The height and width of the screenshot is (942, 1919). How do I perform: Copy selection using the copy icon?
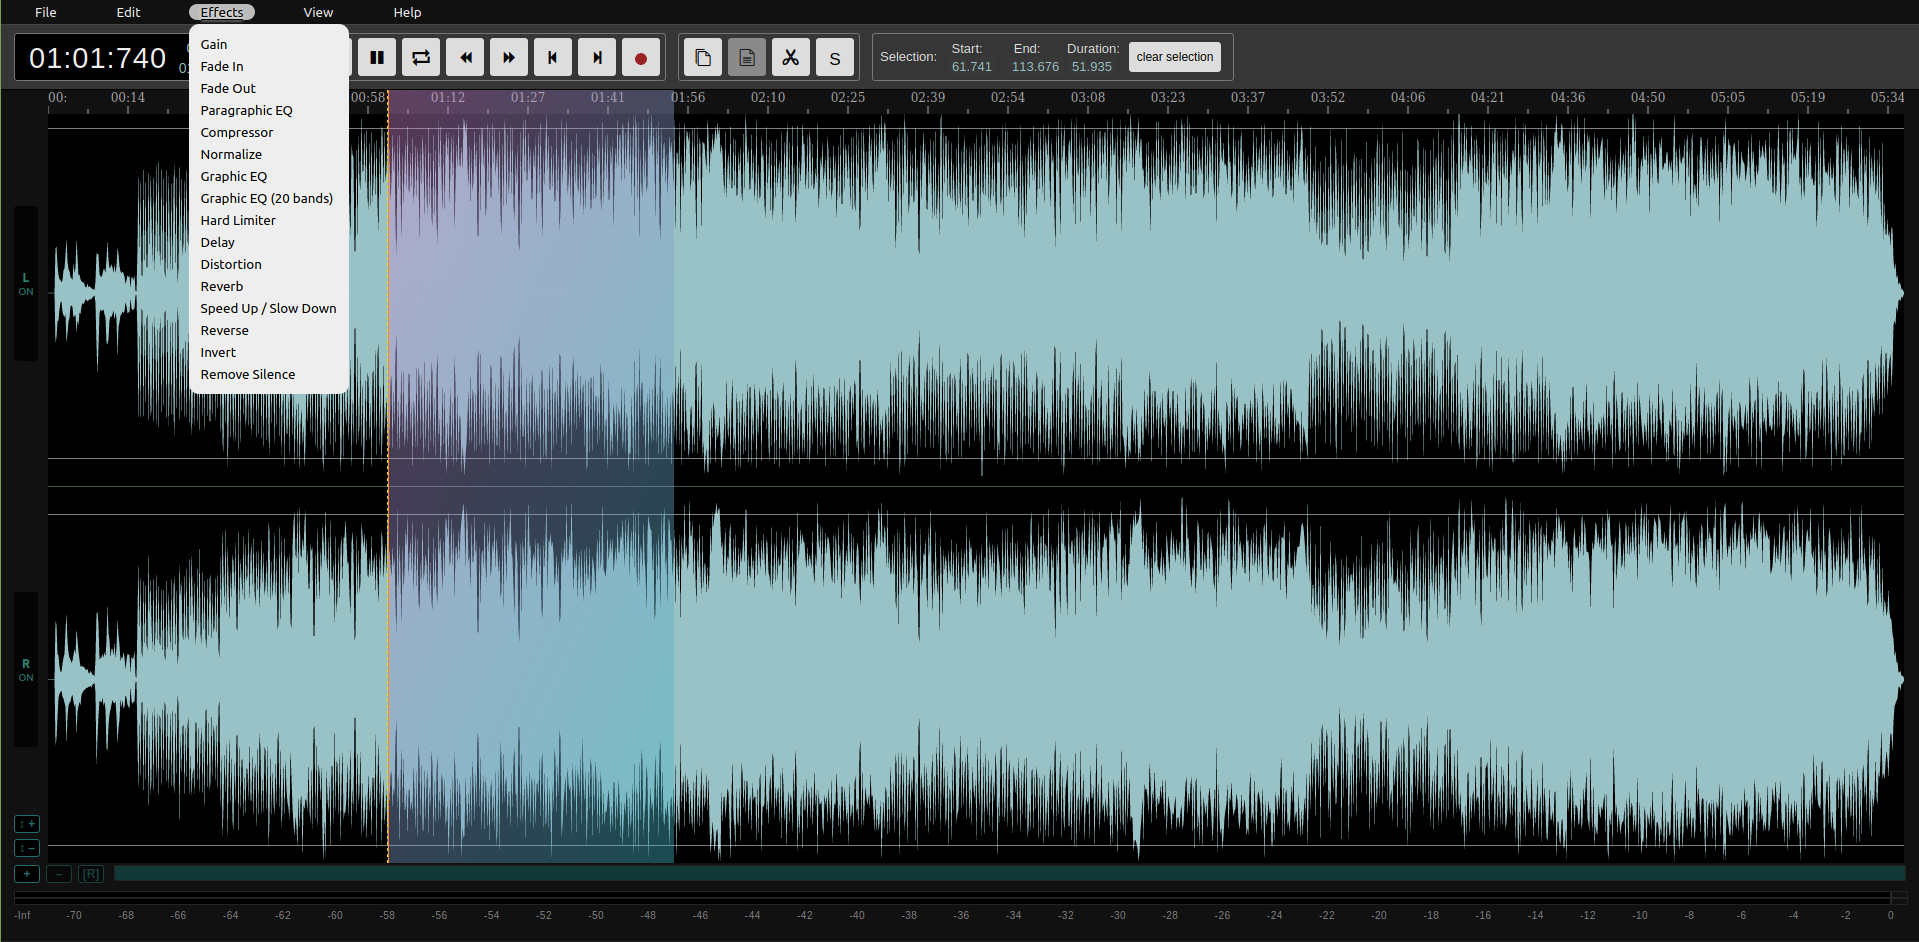click(703, 57)
